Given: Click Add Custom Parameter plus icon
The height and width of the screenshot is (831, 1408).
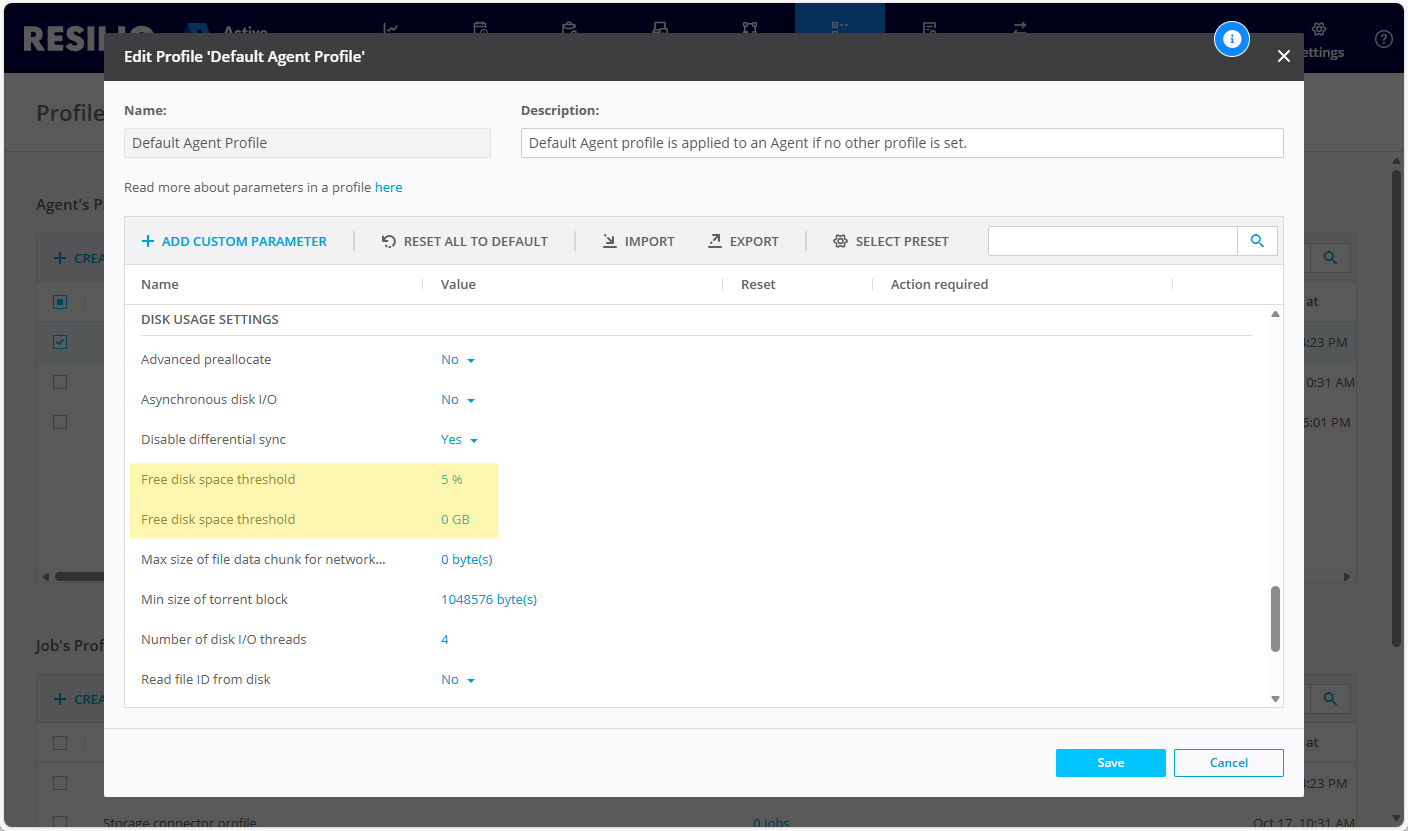Looking at the screenshot, I should pos(148,241).
